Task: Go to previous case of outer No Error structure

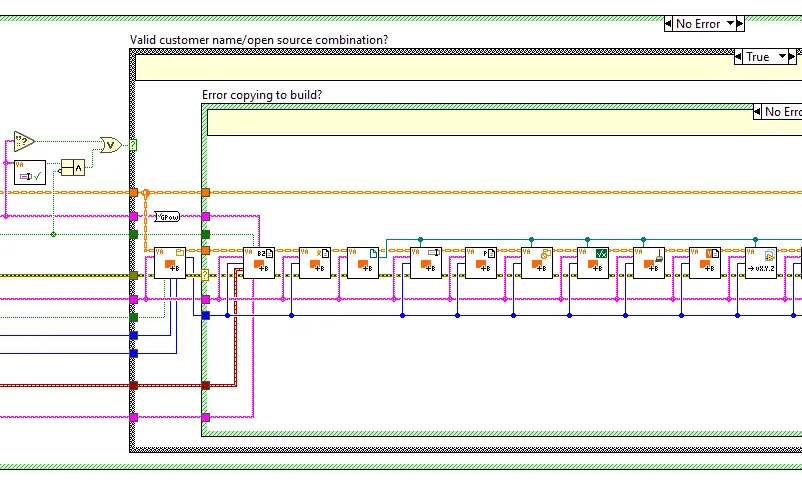Action: coord(669,24)
